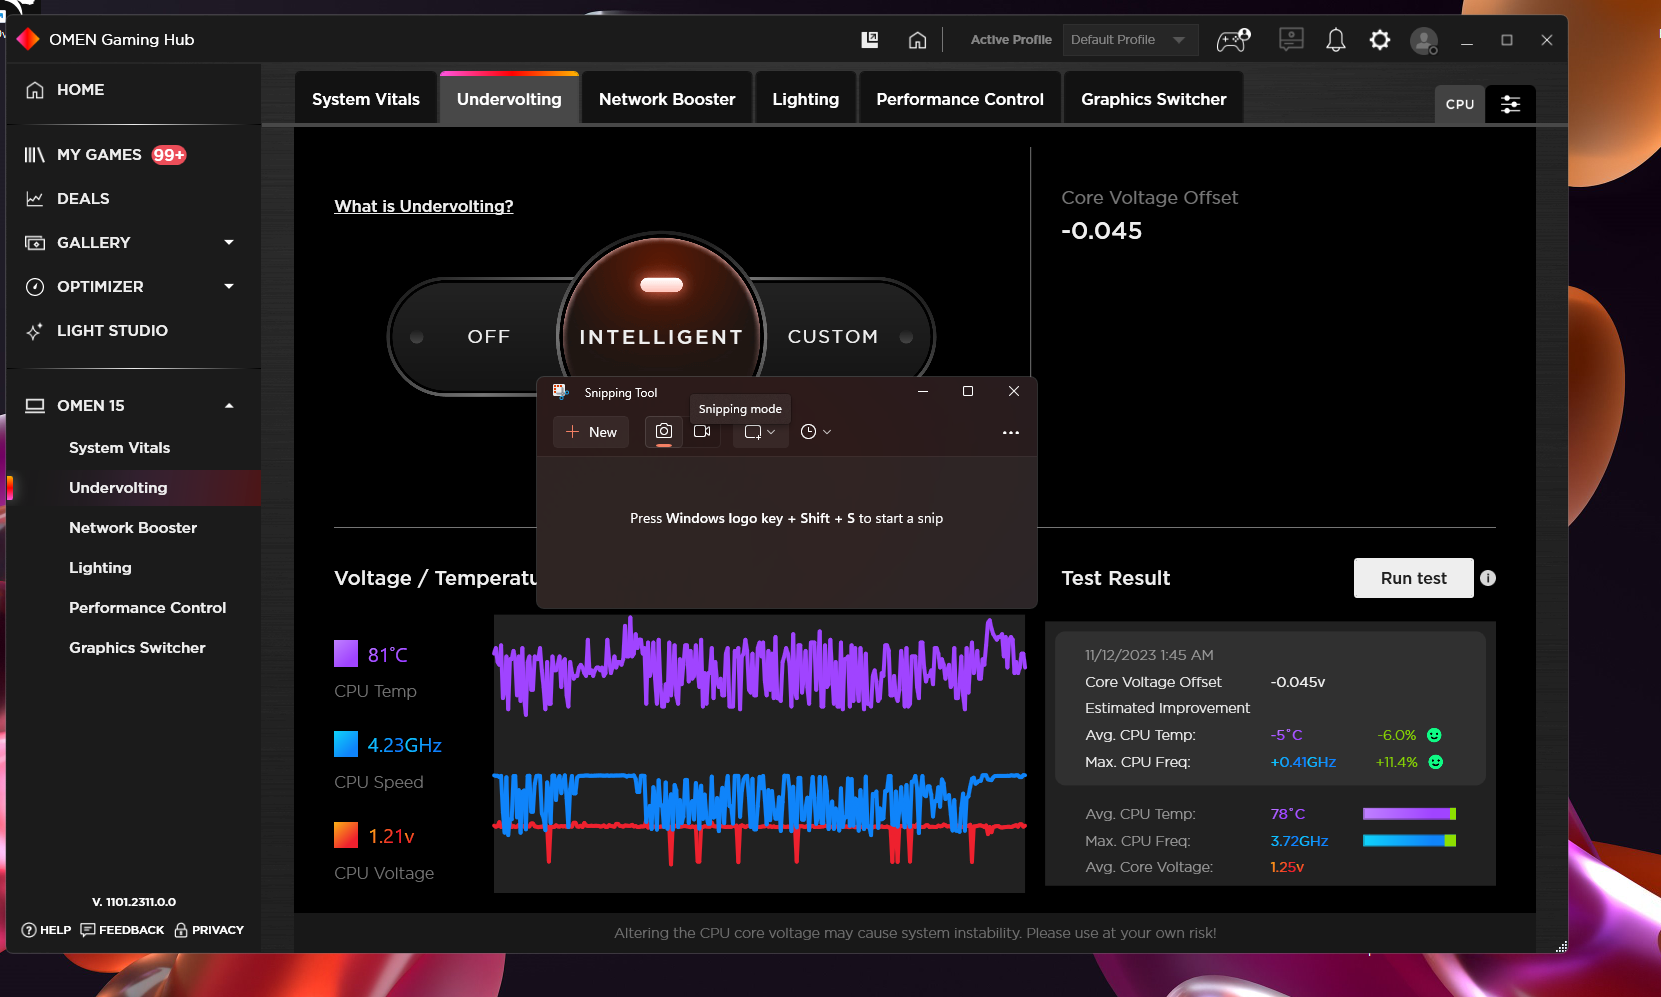Click the OMEN diamond logo icon

28,39
